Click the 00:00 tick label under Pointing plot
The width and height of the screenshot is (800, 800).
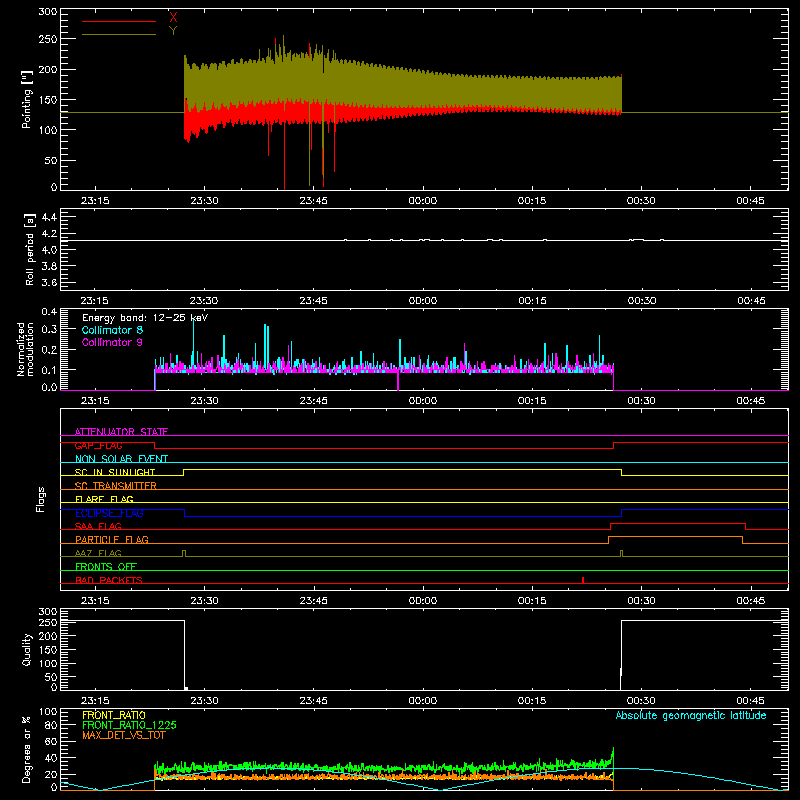423,201
